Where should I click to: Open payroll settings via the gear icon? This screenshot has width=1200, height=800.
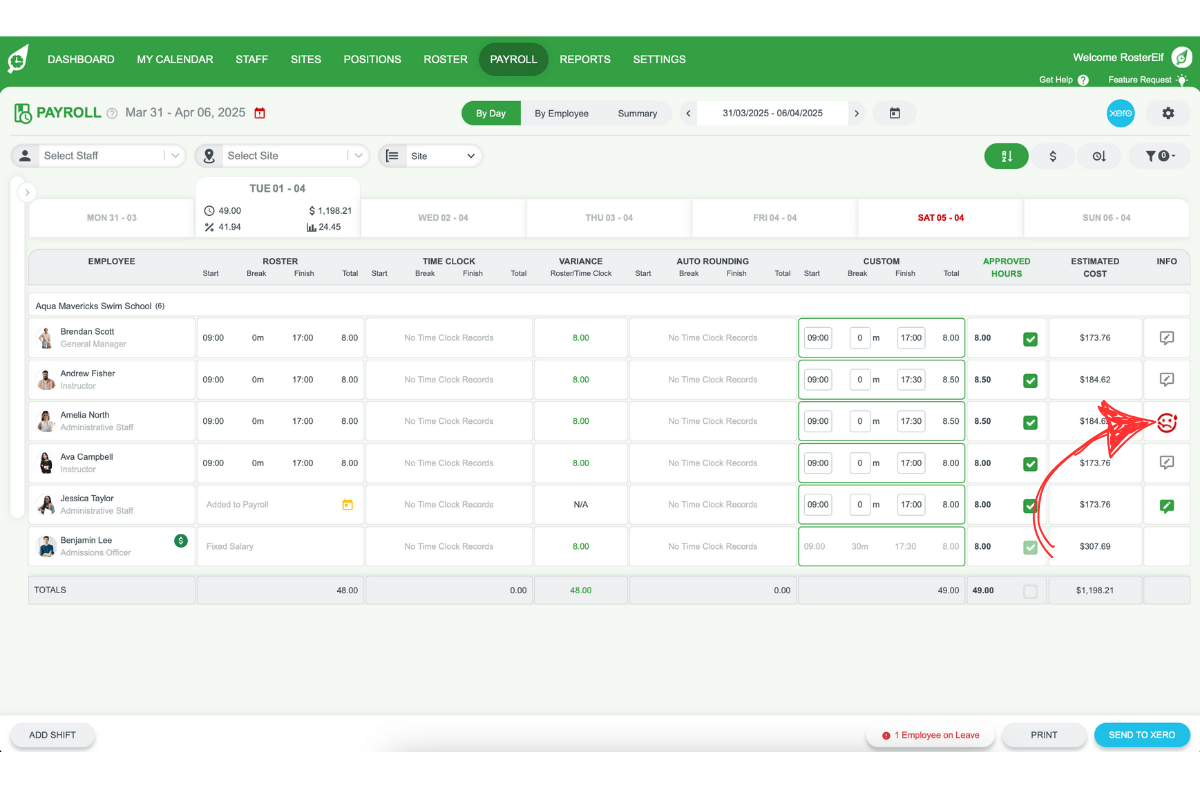click(1167, 113)
